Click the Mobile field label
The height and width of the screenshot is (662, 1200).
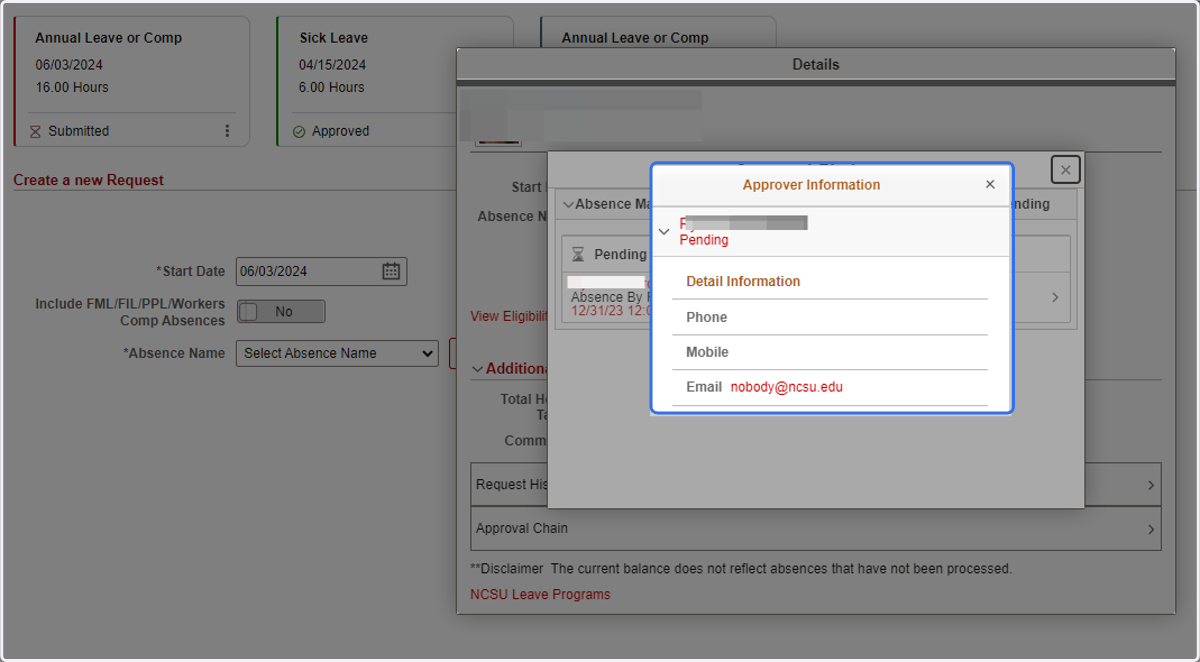(707, 352)
